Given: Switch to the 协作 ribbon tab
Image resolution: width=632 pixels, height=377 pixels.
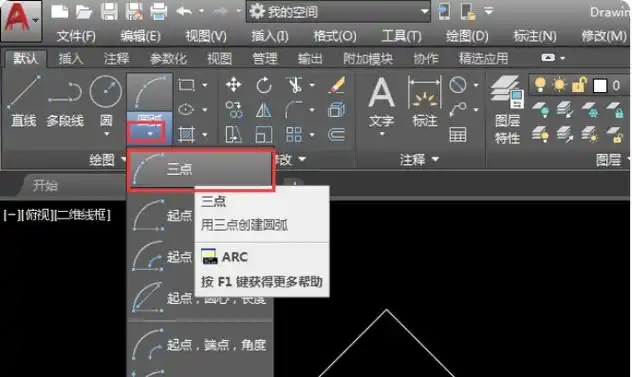Looking at the screenshot, I should [426, 59].
